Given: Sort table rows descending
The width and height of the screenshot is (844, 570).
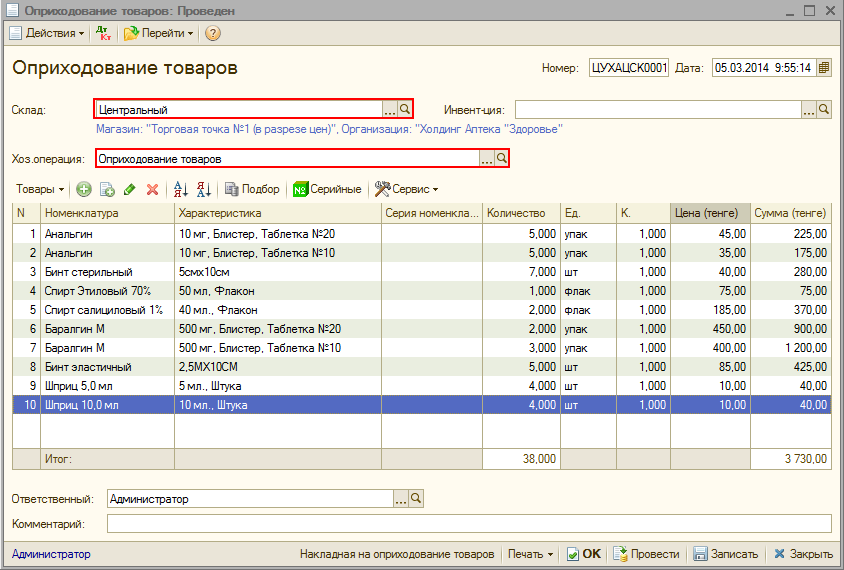Looking at the screenshot, I should coord(204,189).
